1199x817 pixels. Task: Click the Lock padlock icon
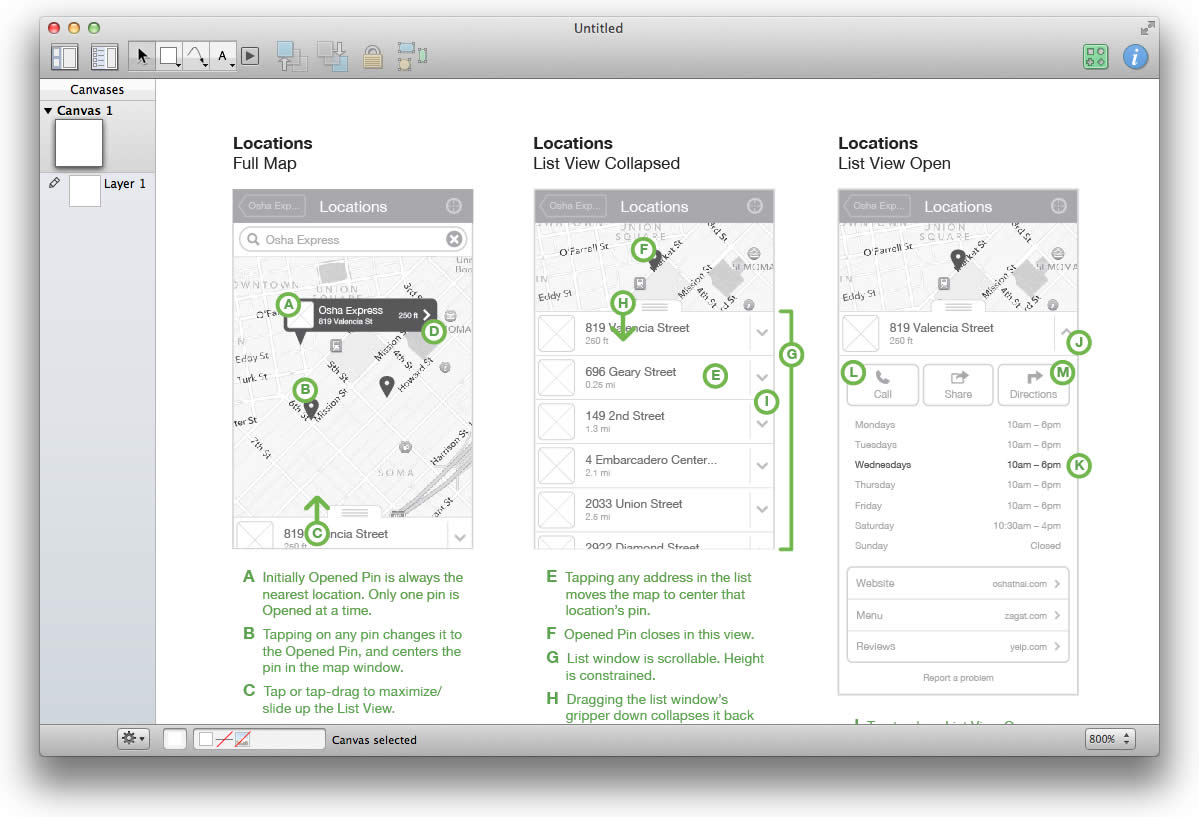372,57
